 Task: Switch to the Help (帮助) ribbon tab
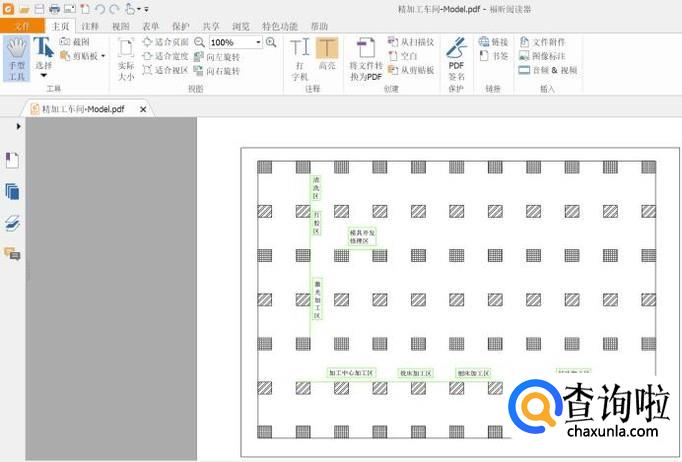pyautogui.click(x=319, y=26)
